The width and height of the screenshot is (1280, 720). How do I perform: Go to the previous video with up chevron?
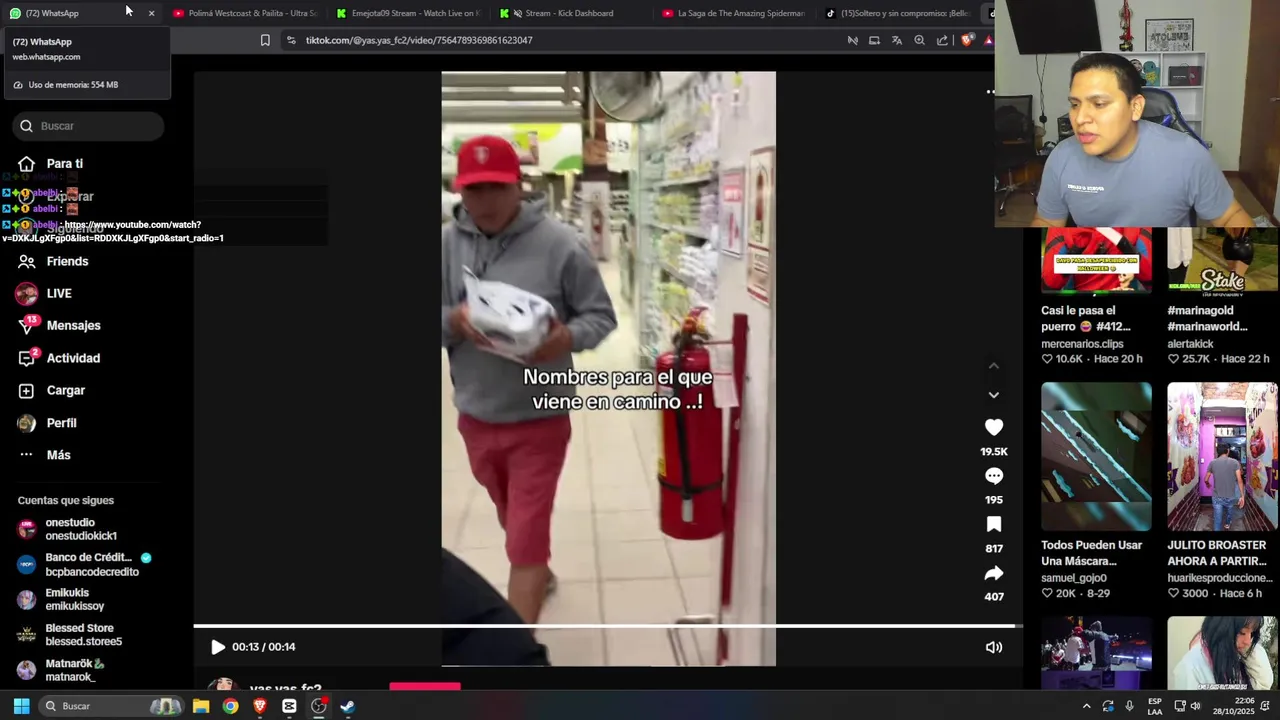[993, 366]
